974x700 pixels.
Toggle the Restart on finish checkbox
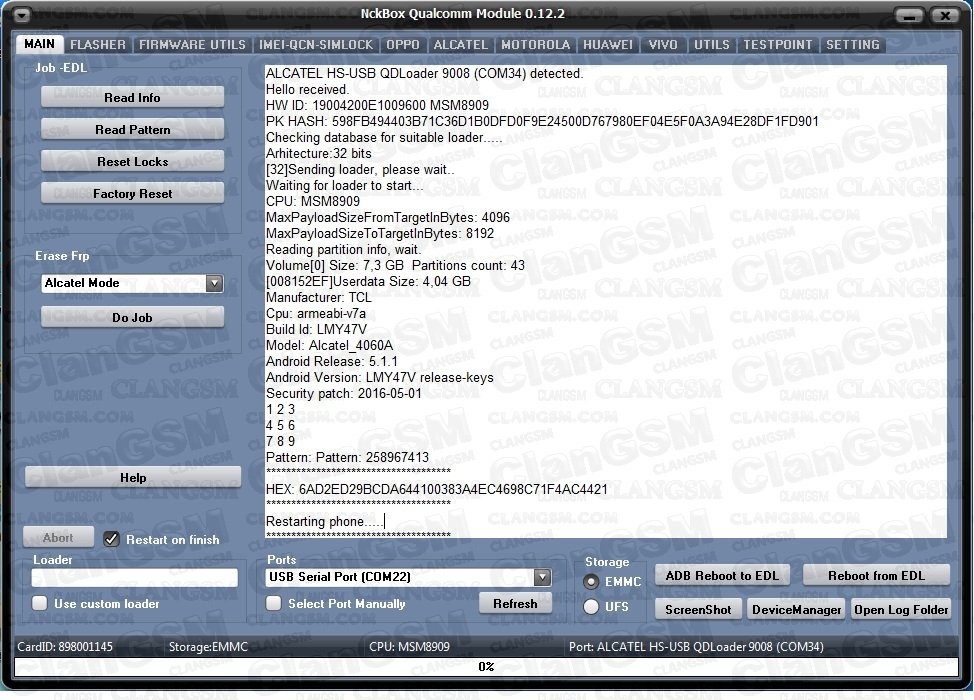click(112, 539)
